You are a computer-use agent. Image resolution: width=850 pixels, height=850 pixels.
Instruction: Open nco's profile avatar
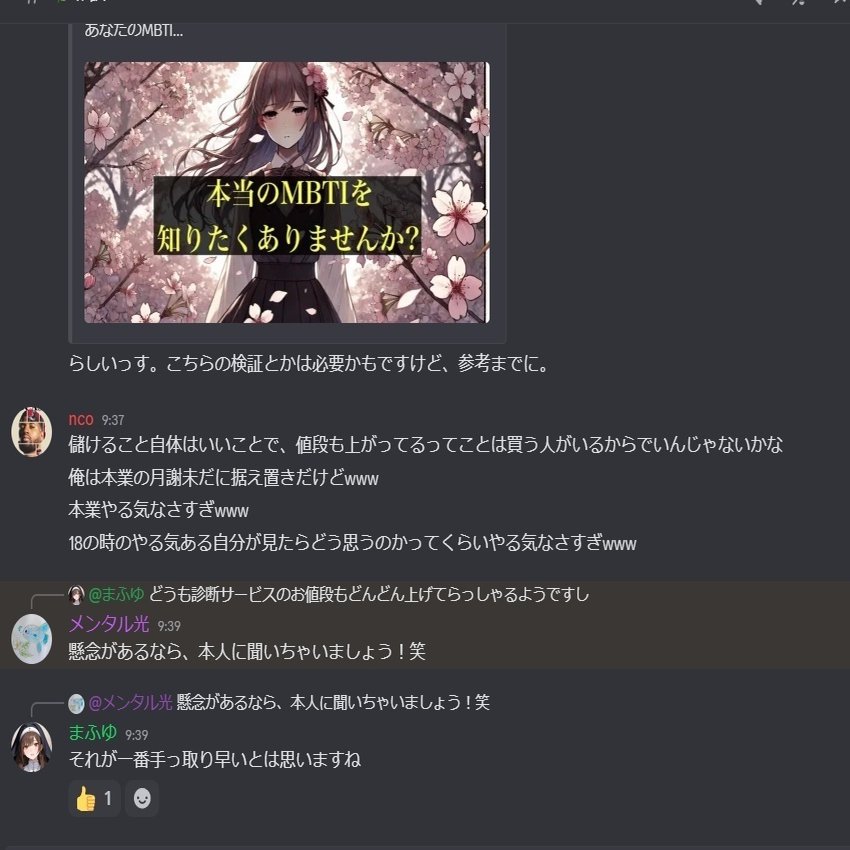click(32, 432)
